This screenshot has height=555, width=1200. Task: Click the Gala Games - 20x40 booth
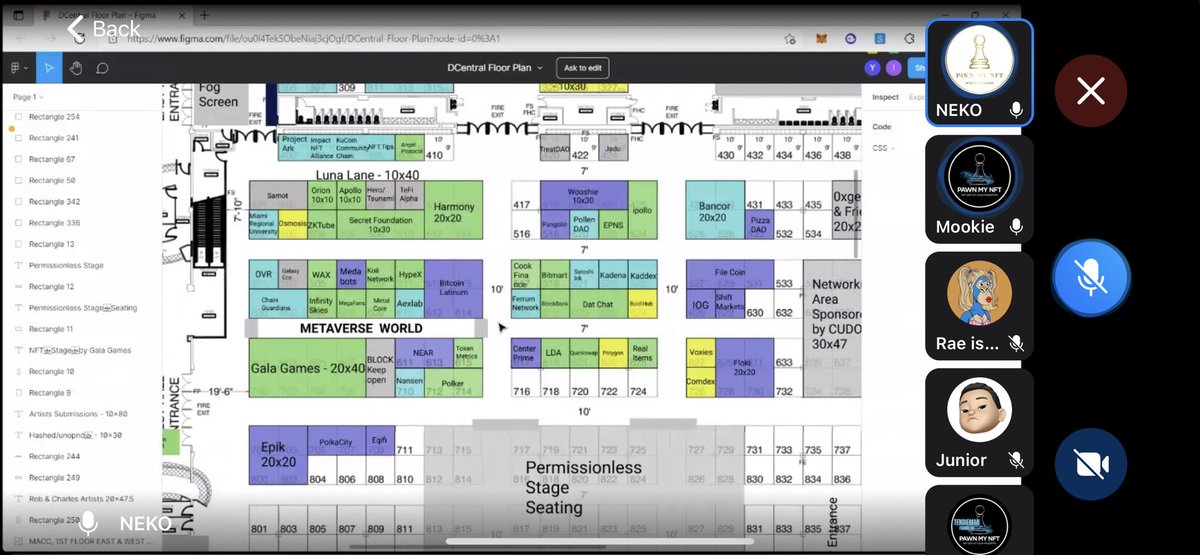point(307,368)
